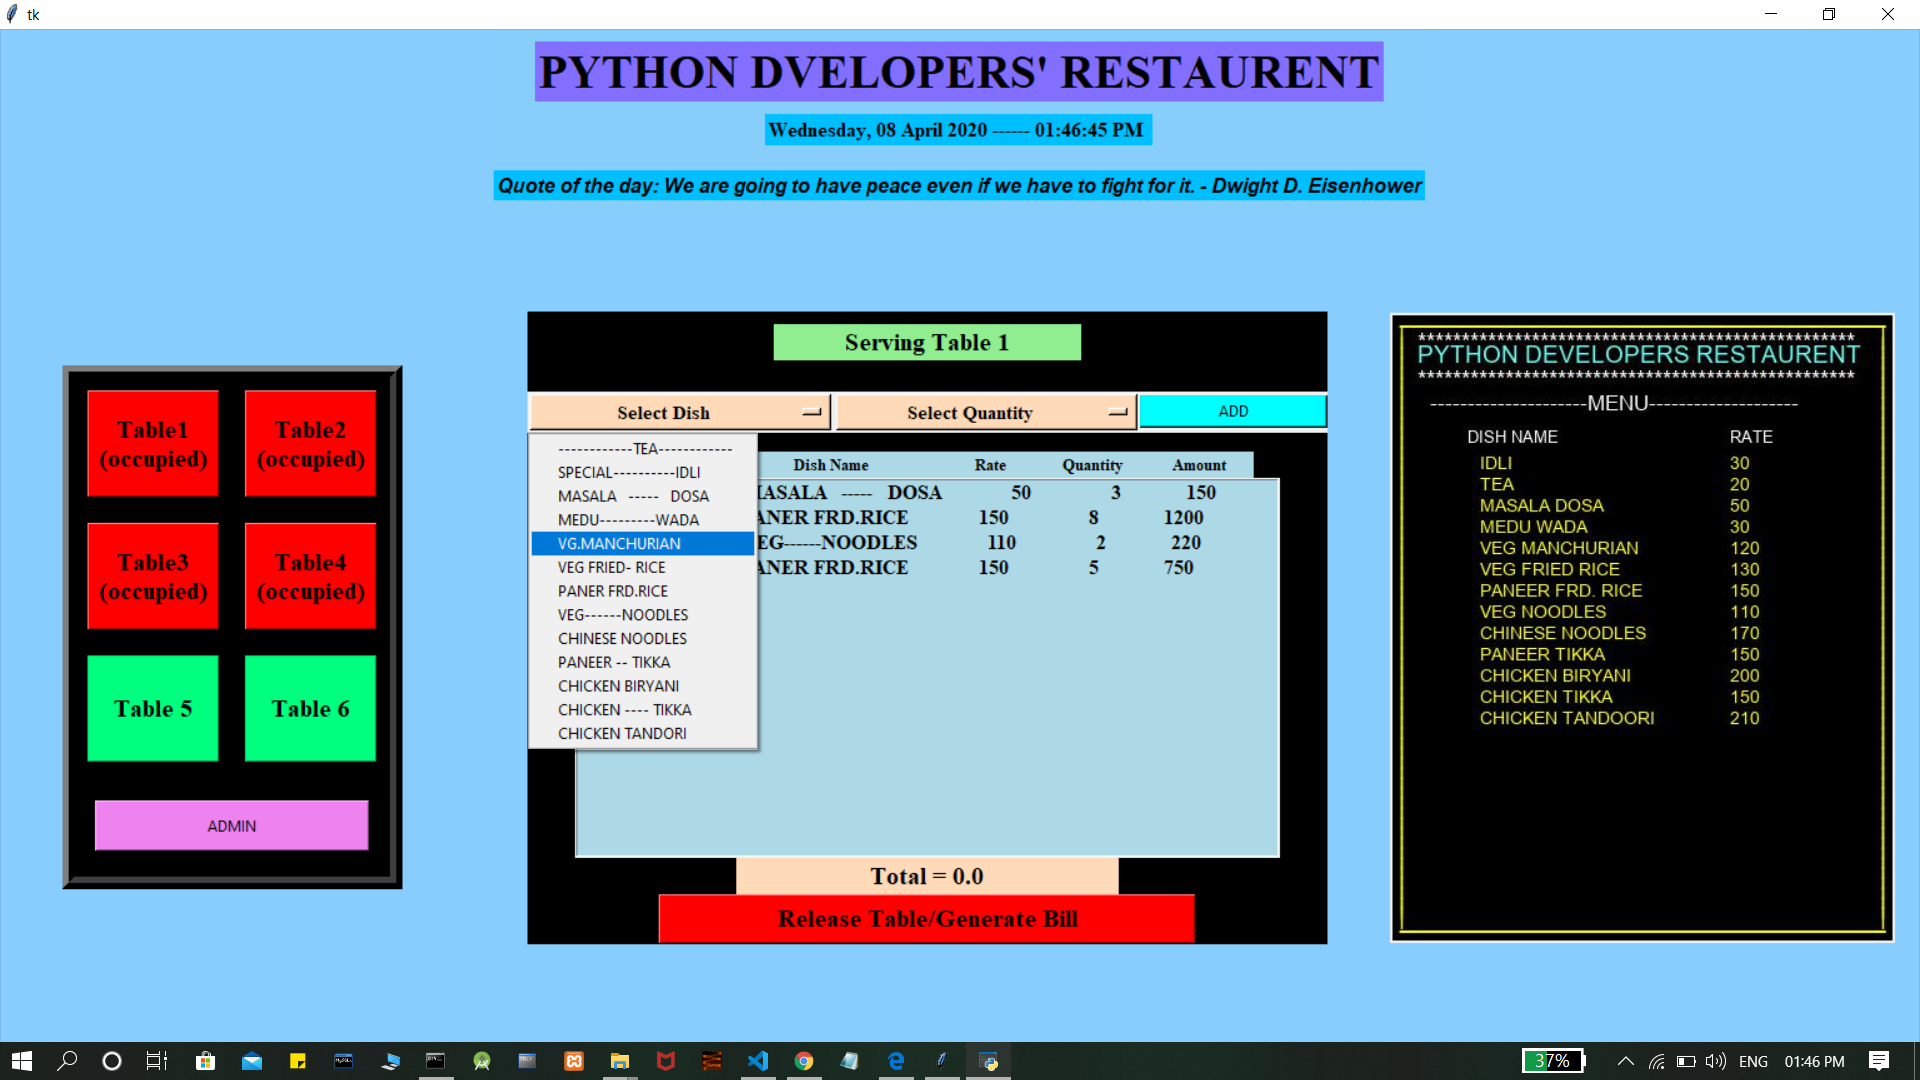Image resolution: width=1920 pixels, height=1080 pixels.
Task: Open Android Studio from the taskbar
Action: tap(482, 1060)
